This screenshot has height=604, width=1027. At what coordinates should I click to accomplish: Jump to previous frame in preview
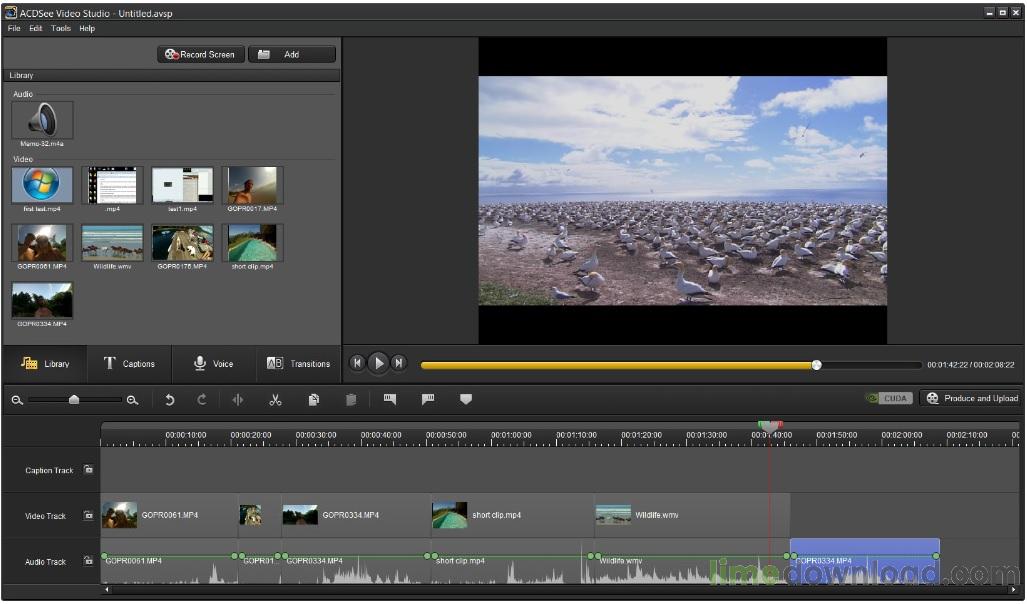click(357, 363)
